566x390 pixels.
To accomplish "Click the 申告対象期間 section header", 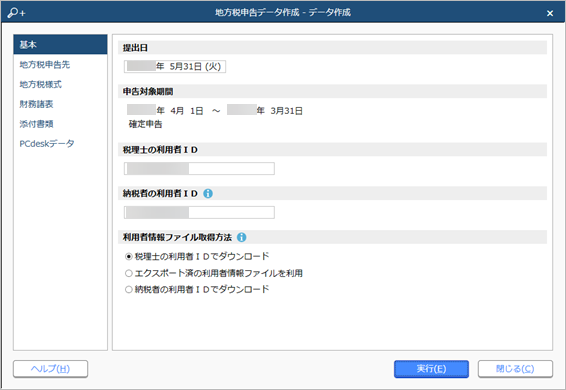I will pos(332,91).
